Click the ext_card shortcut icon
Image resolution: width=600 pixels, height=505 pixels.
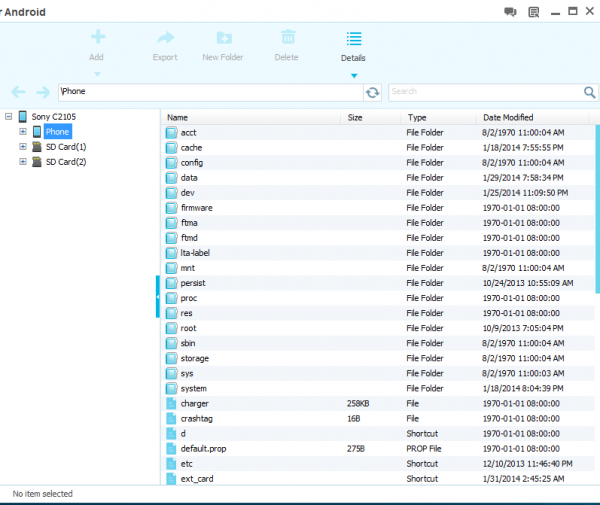(171, 479)
